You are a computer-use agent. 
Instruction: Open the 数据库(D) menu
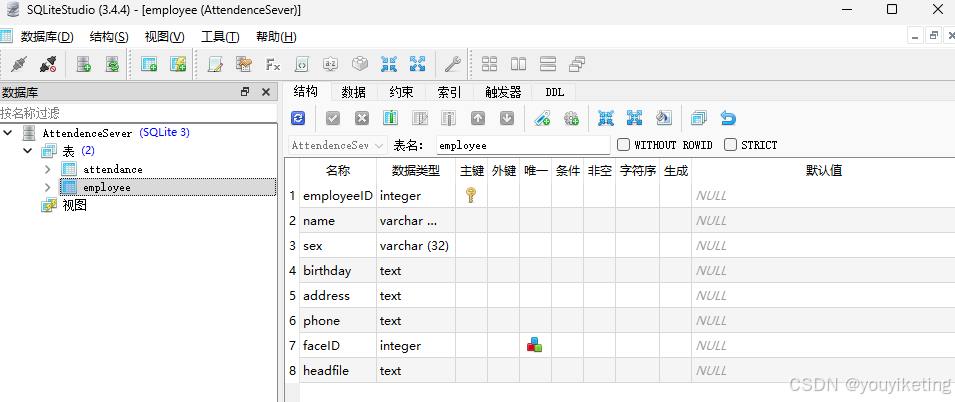click(47, 37)
